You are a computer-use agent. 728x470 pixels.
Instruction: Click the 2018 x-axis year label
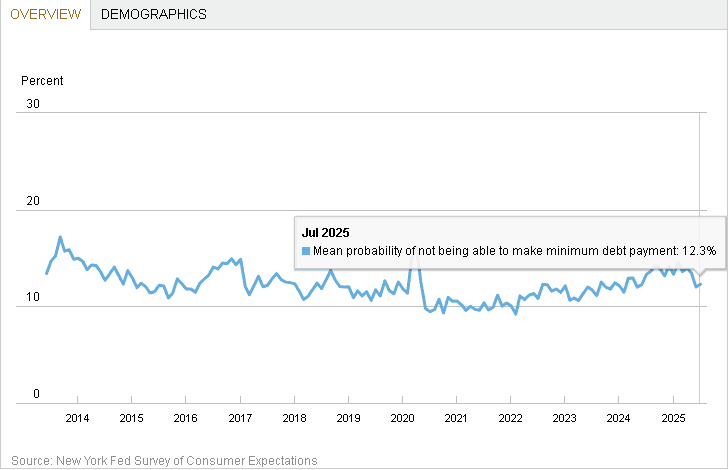[294, 418]
